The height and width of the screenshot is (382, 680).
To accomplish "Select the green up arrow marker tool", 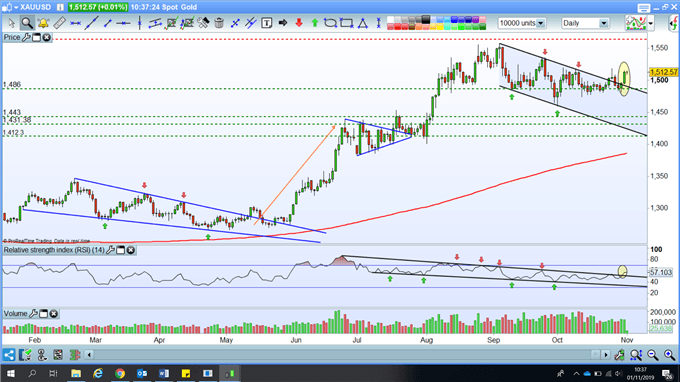I will 315,23.
